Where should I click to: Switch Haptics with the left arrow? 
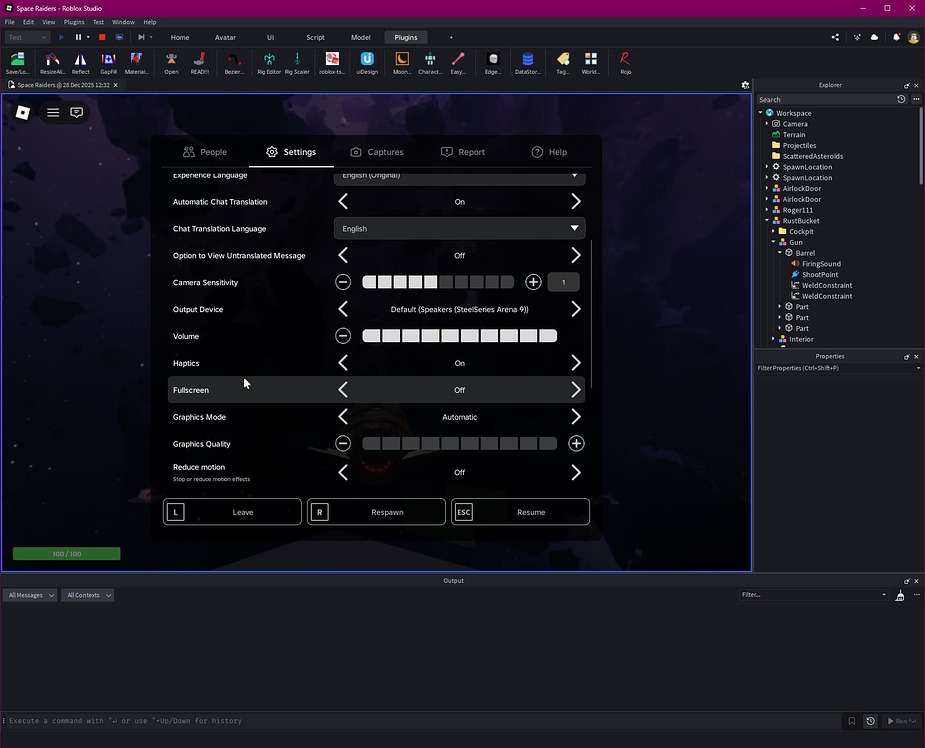tap(343, 363)
